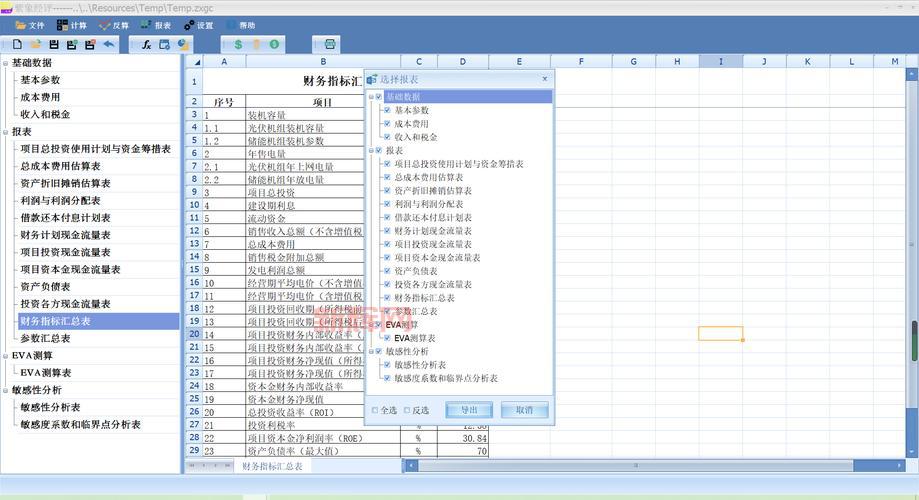Click the vertical scrollbar down arrow
The height and width of the screenshot is (500, 919).
(x=911, y=452)
